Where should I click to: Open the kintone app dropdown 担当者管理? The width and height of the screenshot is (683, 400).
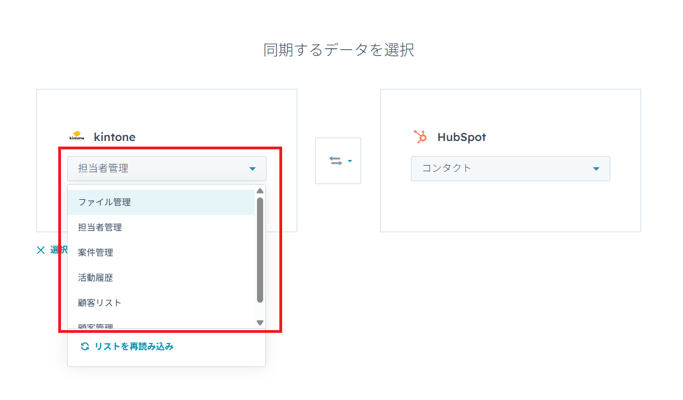[x=166, y=169]
